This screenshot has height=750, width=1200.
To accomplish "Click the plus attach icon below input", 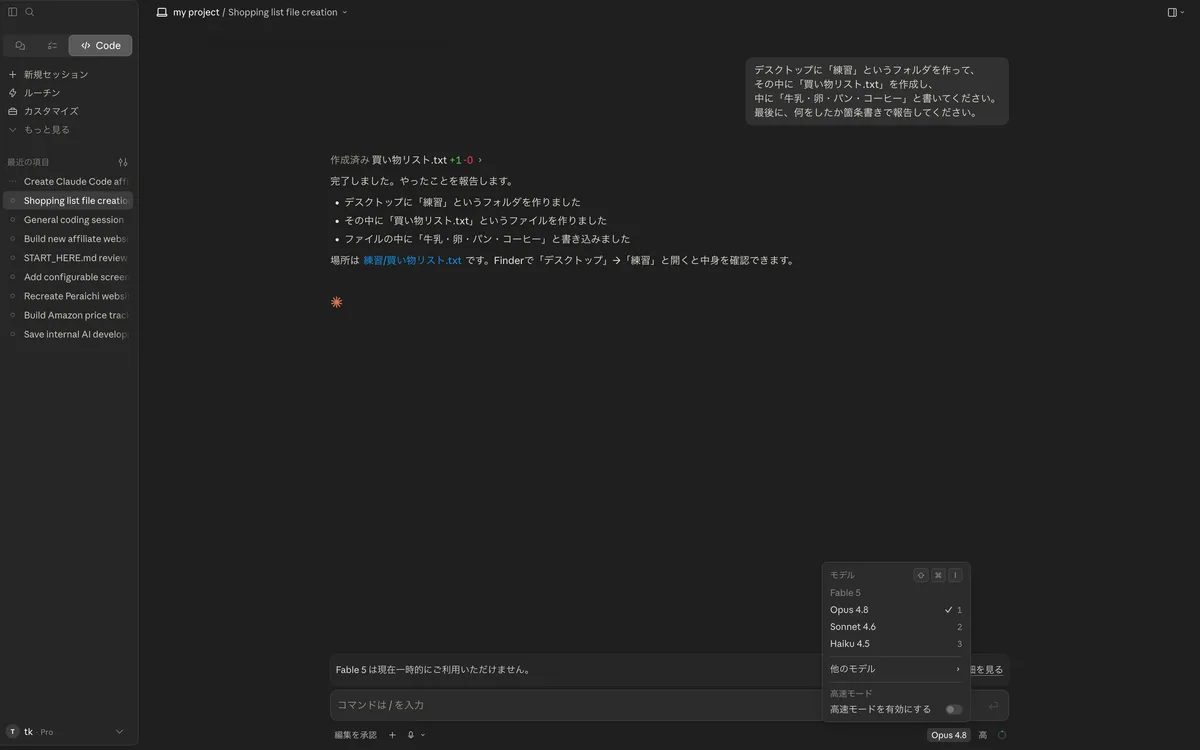I will [x=392, y=735].
